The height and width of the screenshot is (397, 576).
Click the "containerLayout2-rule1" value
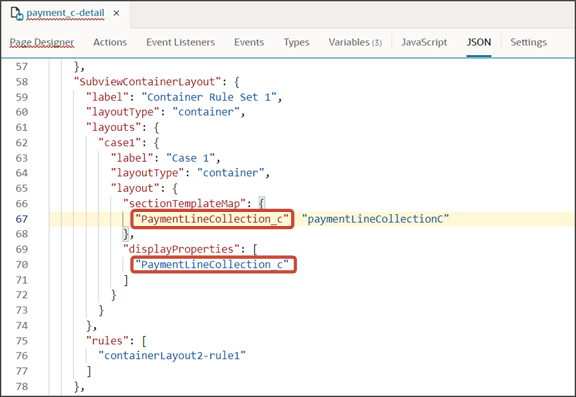pyautogui.click(x=172, y=356)
